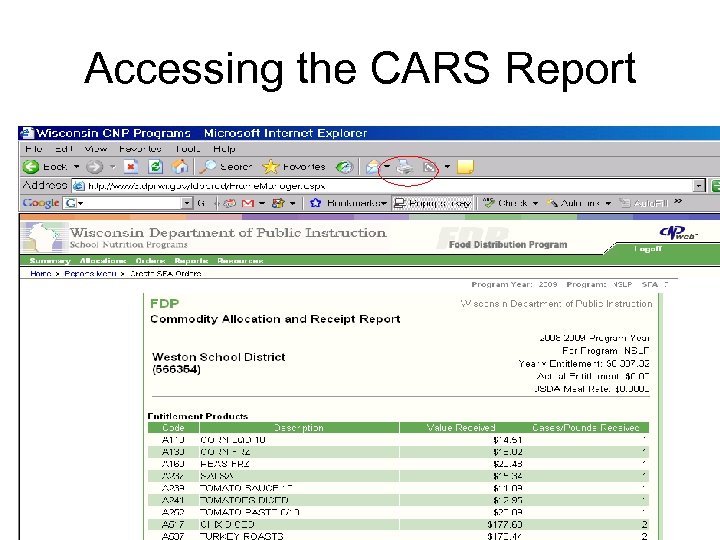Open the Bookmarks star dropdown
This screenshot has height=540, width=720.
click(348, 203)
